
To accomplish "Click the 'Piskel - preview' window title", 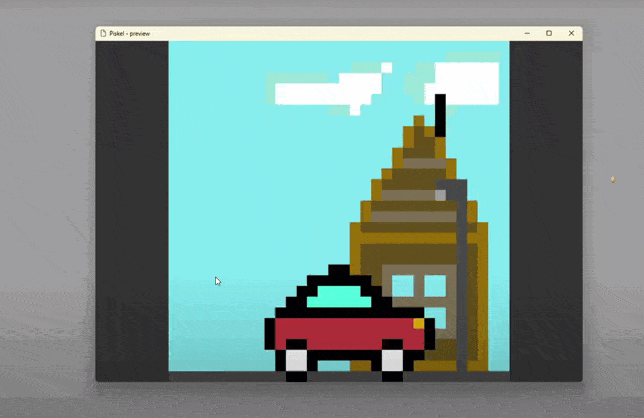I will pyautogui.click(x=130, y=33).
